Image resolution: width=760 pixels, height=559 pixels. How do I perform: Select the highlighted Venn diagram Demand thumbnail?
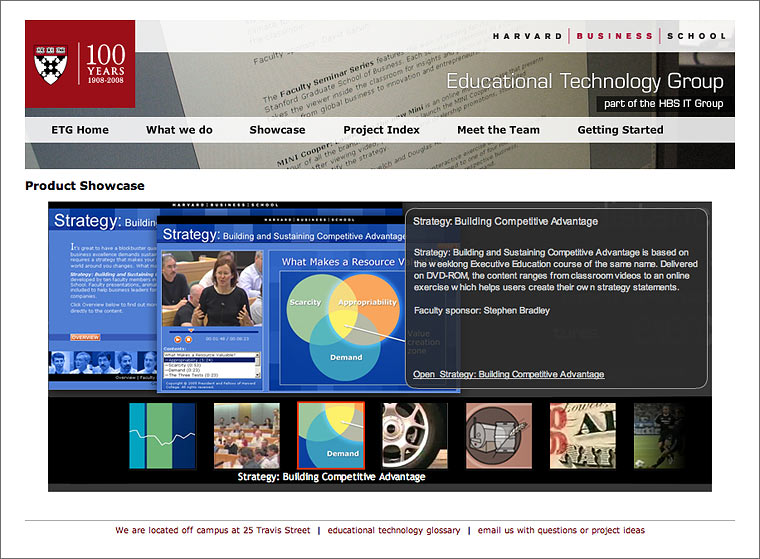(x=331, y=435)
